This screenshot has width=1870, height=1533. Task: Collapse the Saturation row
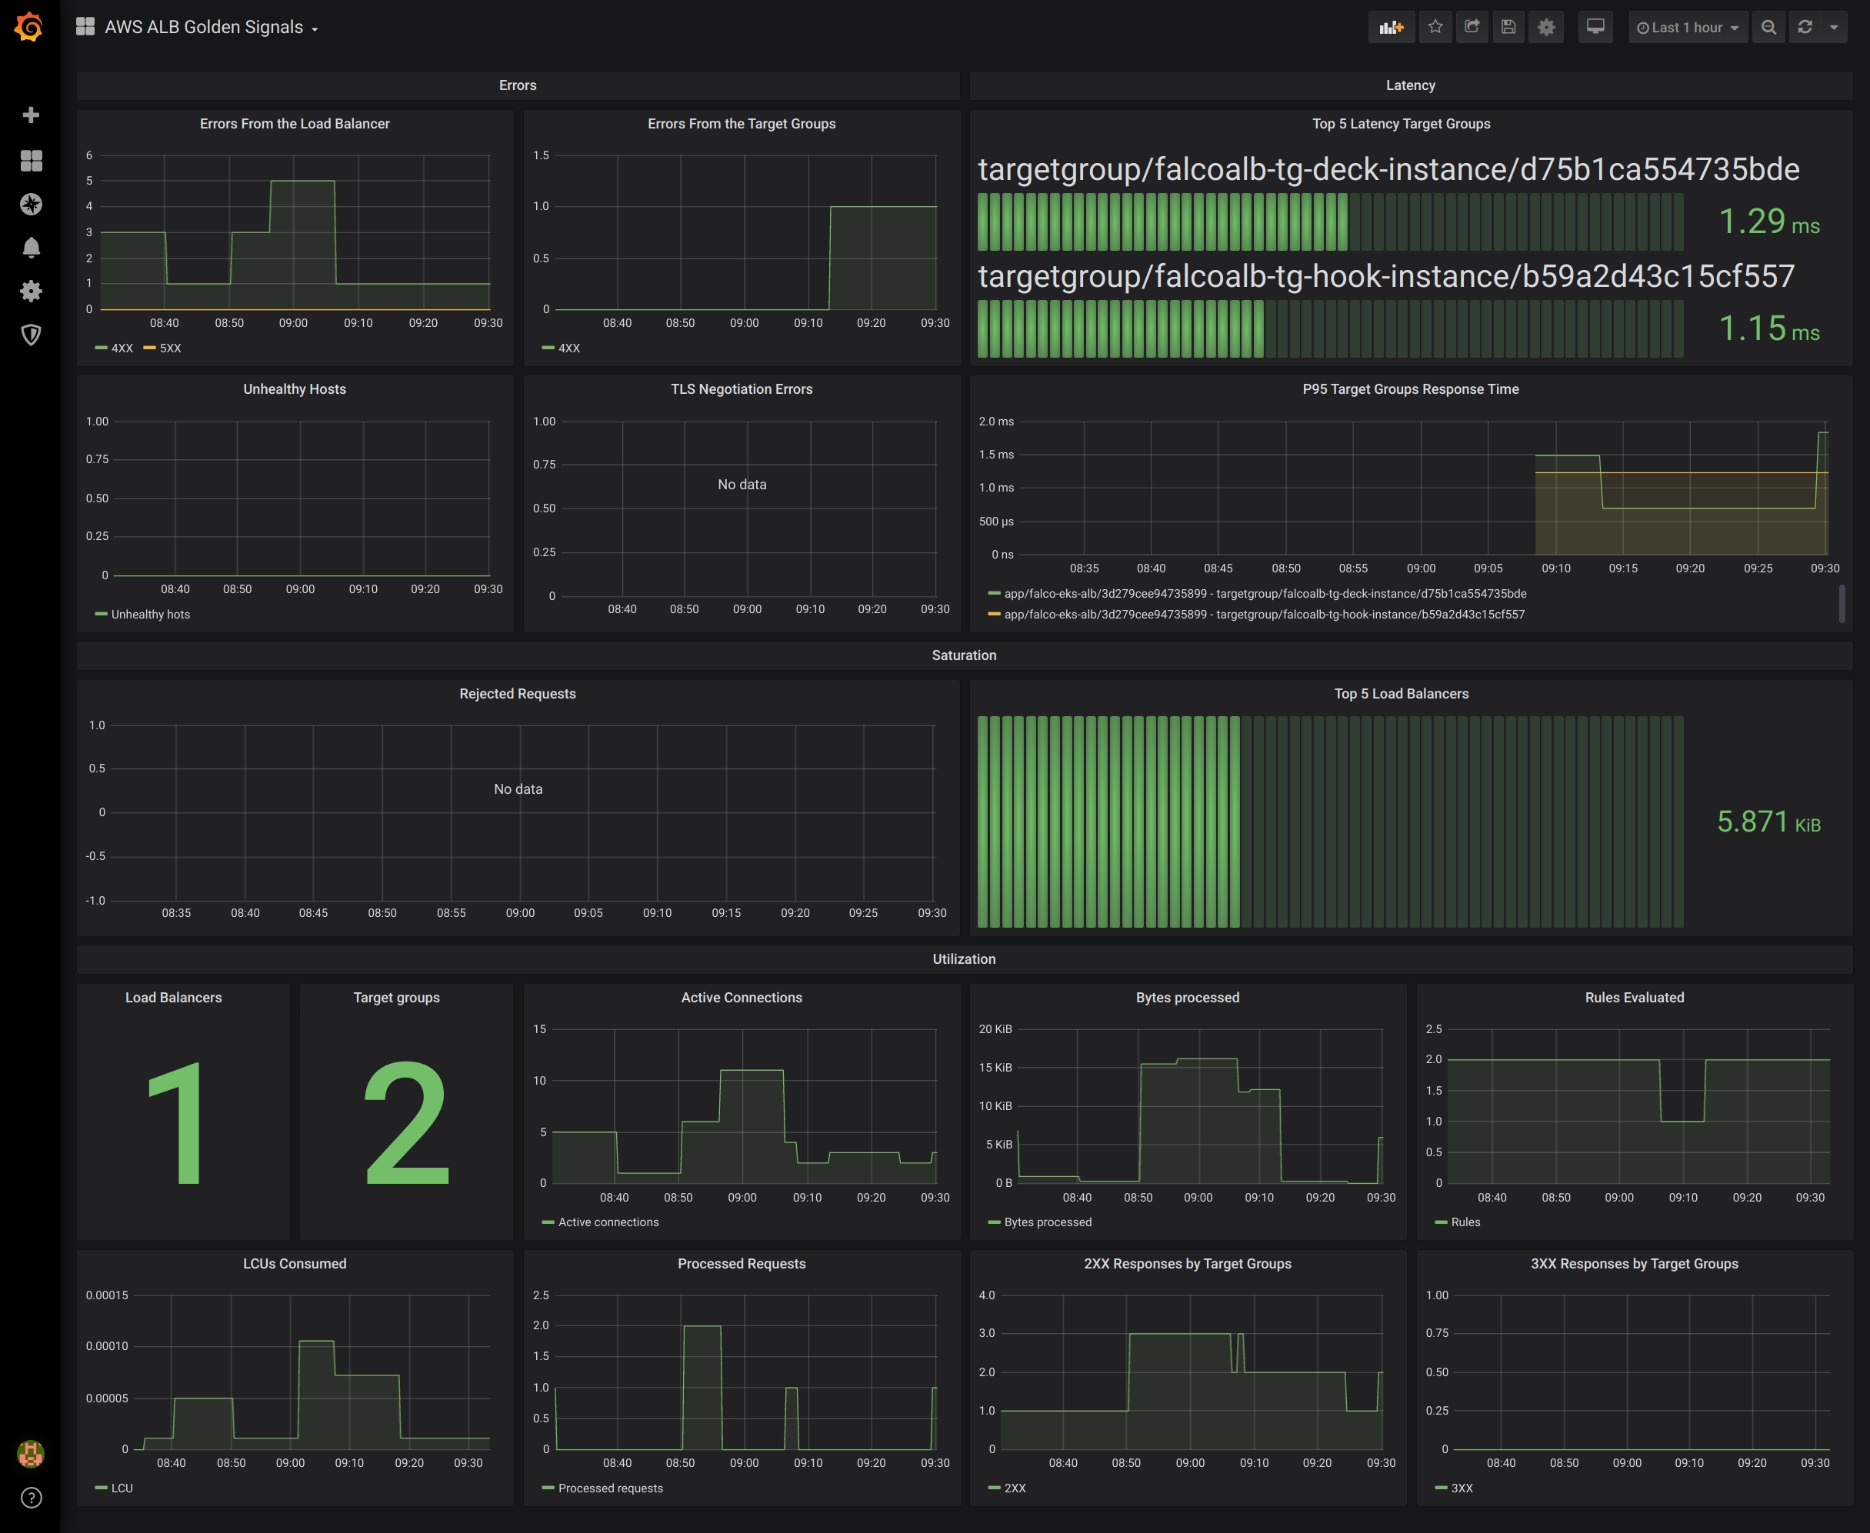[x=964, y=656]
